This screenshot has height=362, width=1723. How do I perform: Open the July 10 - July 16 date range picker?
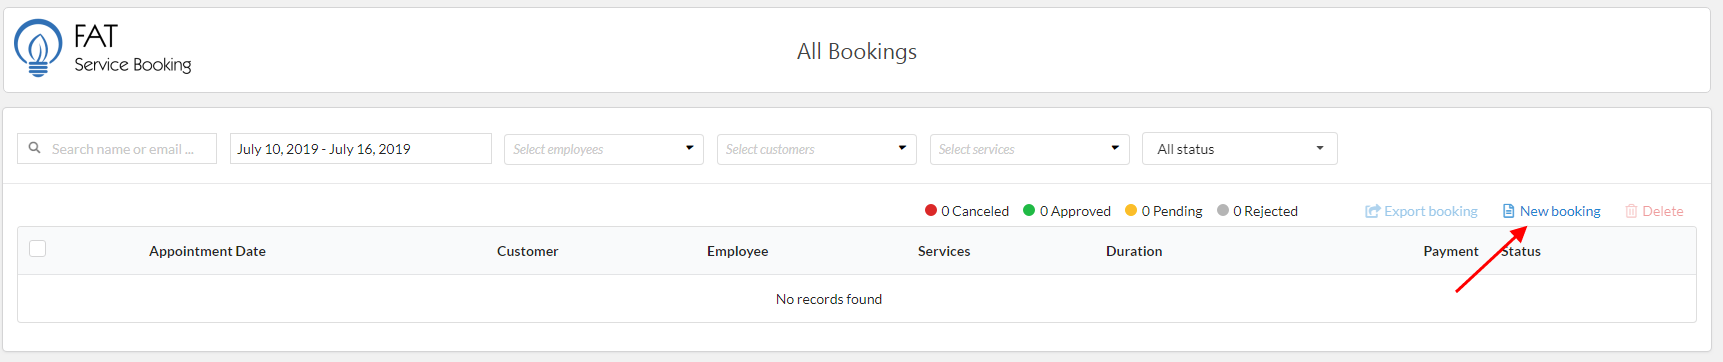coord(361,148)
